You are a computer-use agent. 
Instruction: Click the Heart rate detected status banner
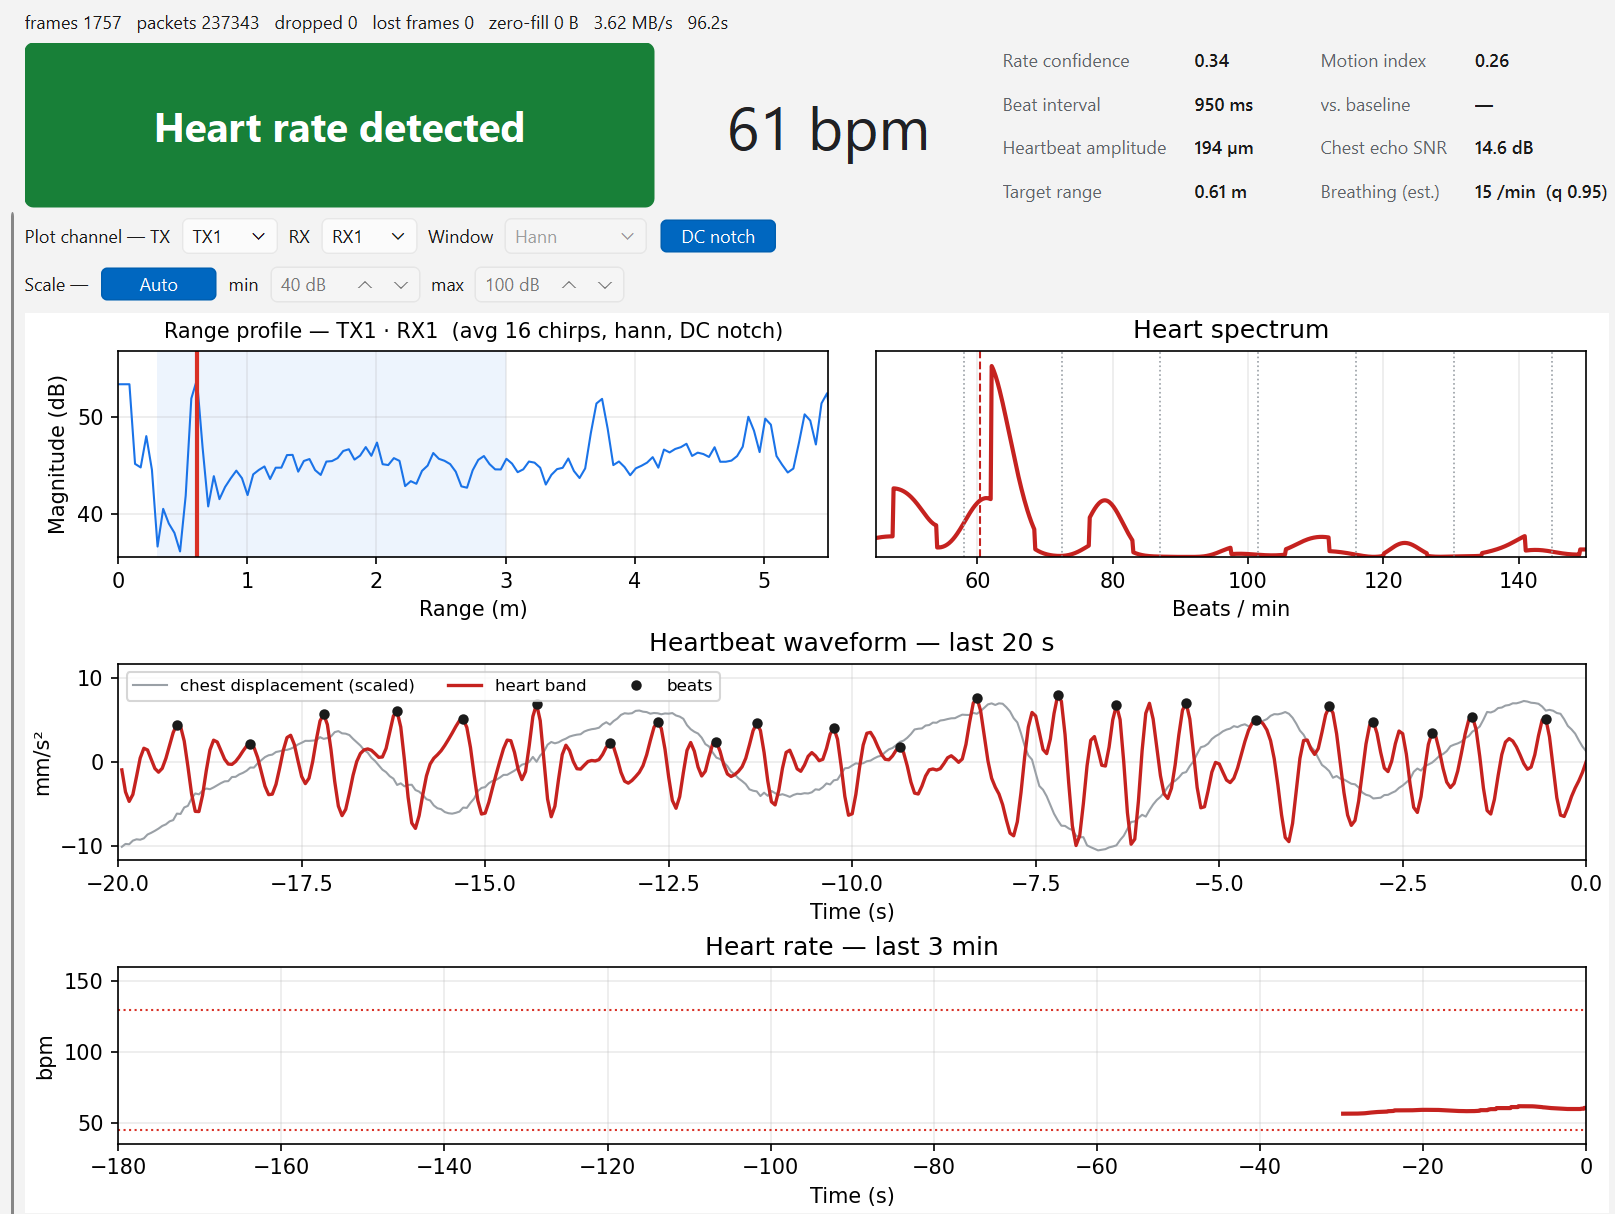tap(339, 126)
